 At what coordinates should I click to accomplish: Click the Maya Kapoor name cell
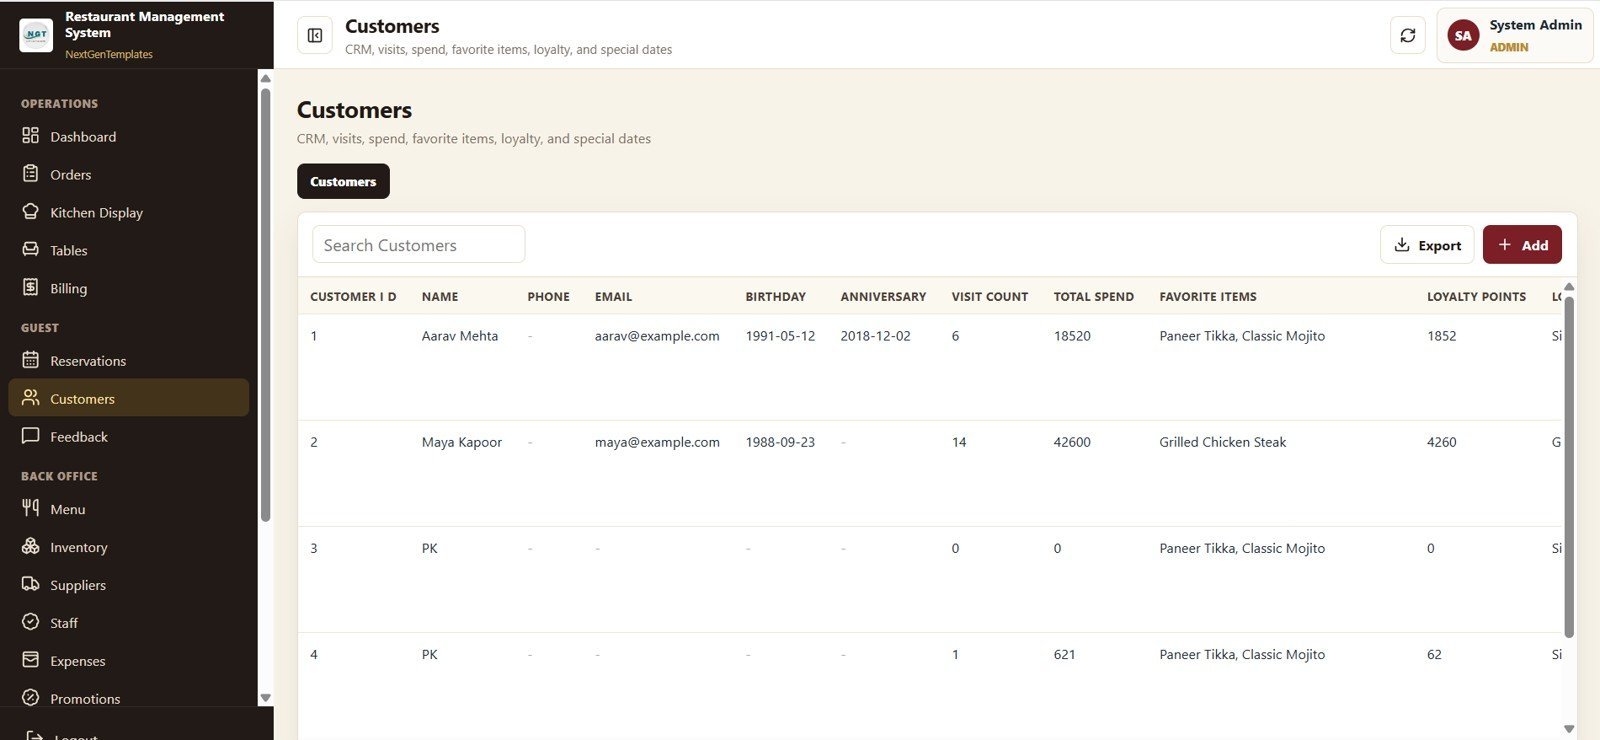pyautogui.click(x=462, y=442)
